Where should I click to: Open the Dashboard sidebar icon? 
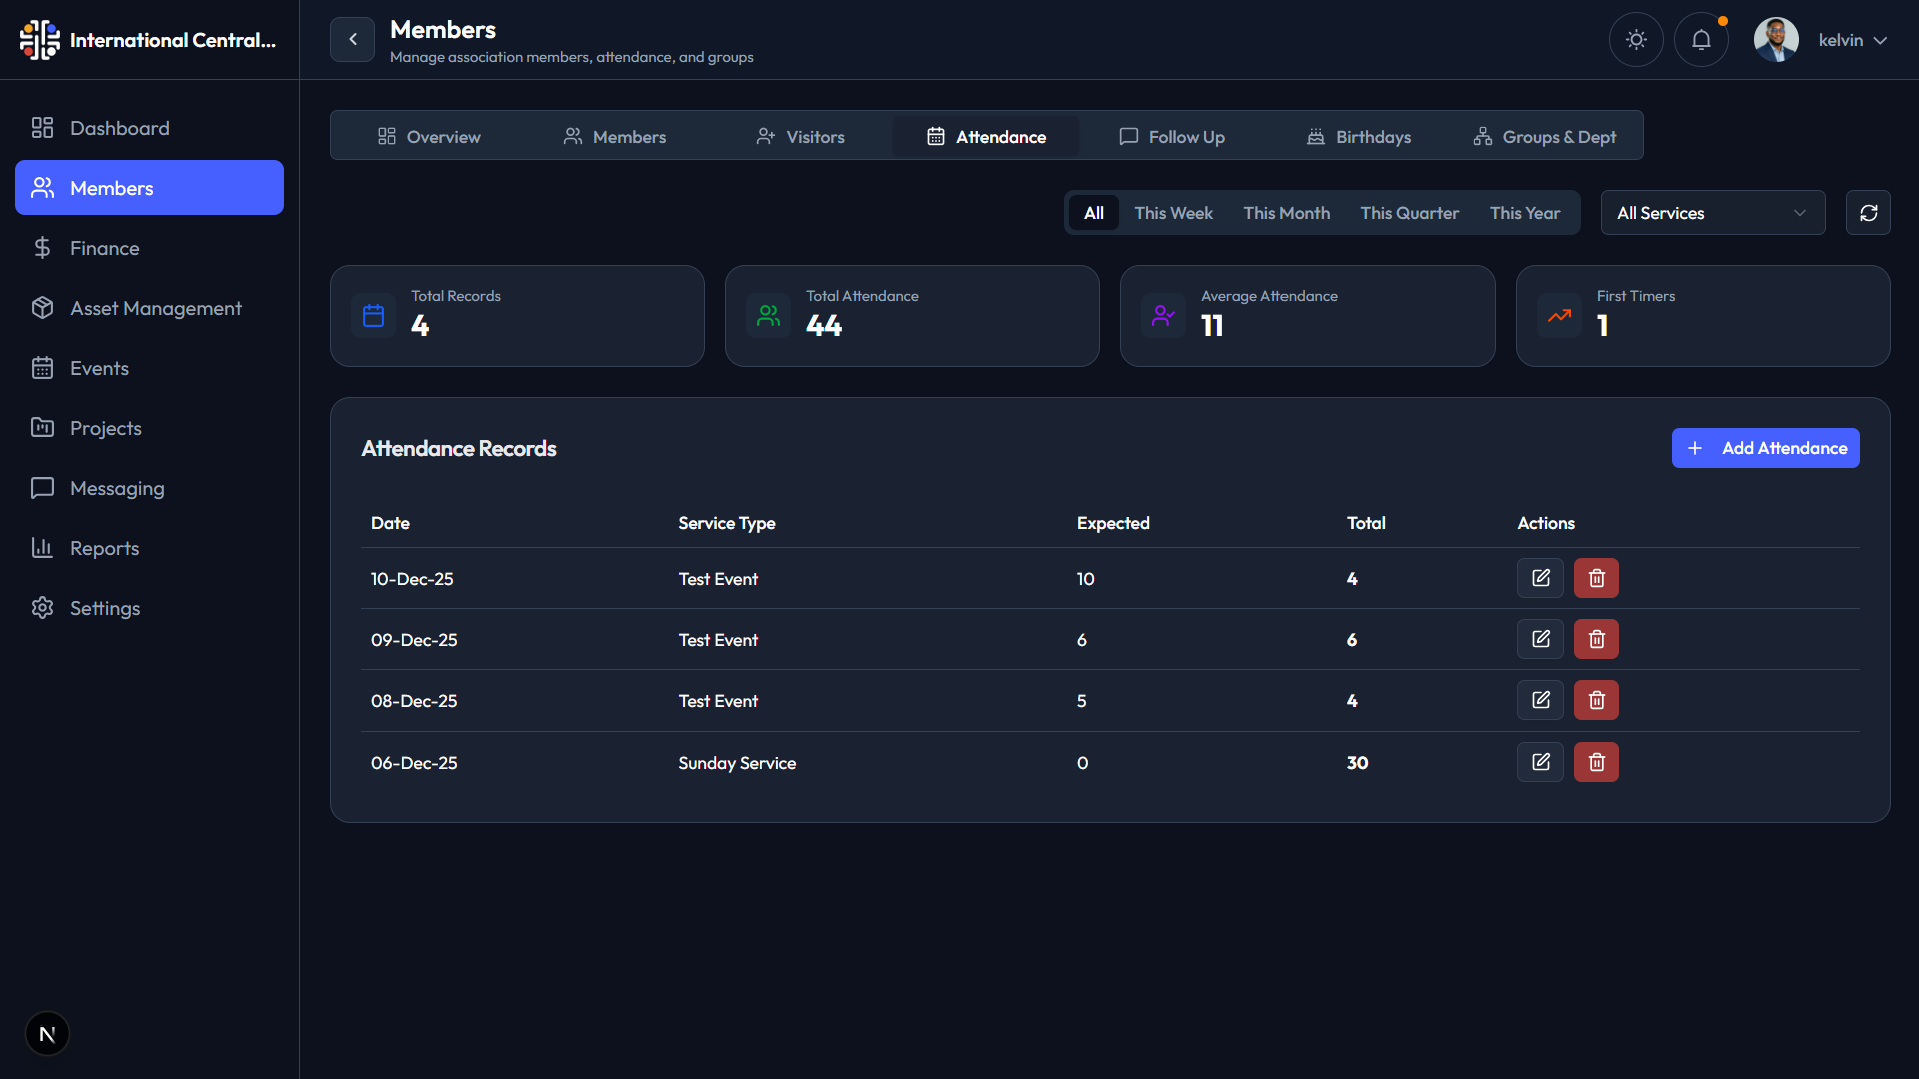tap(41, 127)
